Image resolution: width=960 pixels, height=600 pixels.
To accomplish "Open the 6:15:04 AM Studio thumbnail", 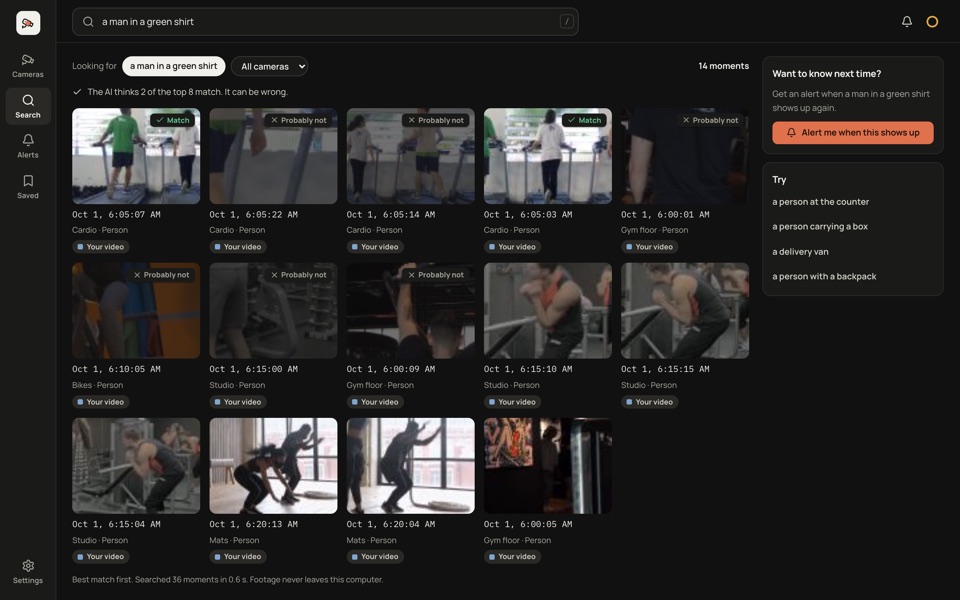I will tap(136, 465).
